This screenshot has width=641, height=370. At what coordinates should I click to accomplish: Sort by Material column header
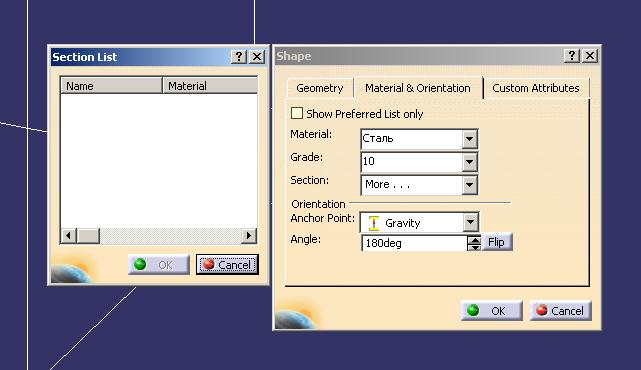tap(210, 86)
